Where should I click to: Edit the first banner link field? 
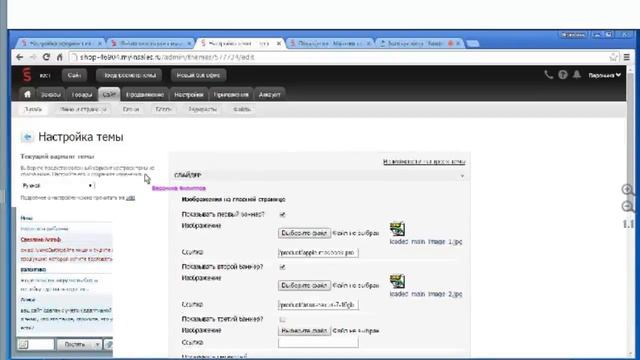(318, 253)
